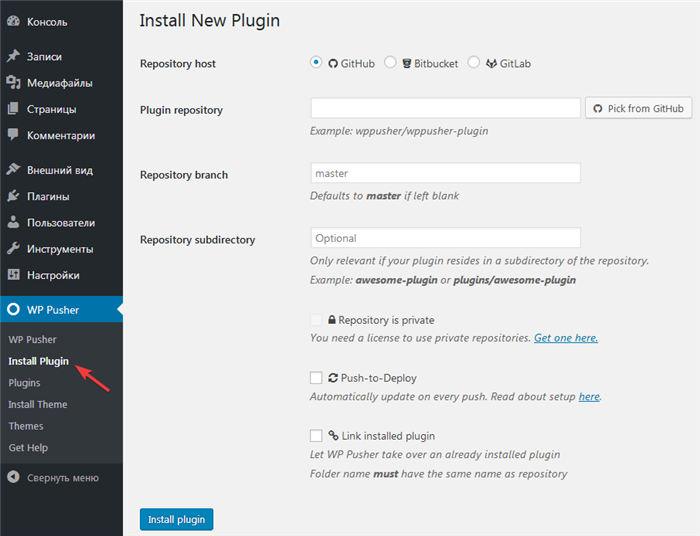Select Install Plugin in the submenu

[x=38, y=361]
